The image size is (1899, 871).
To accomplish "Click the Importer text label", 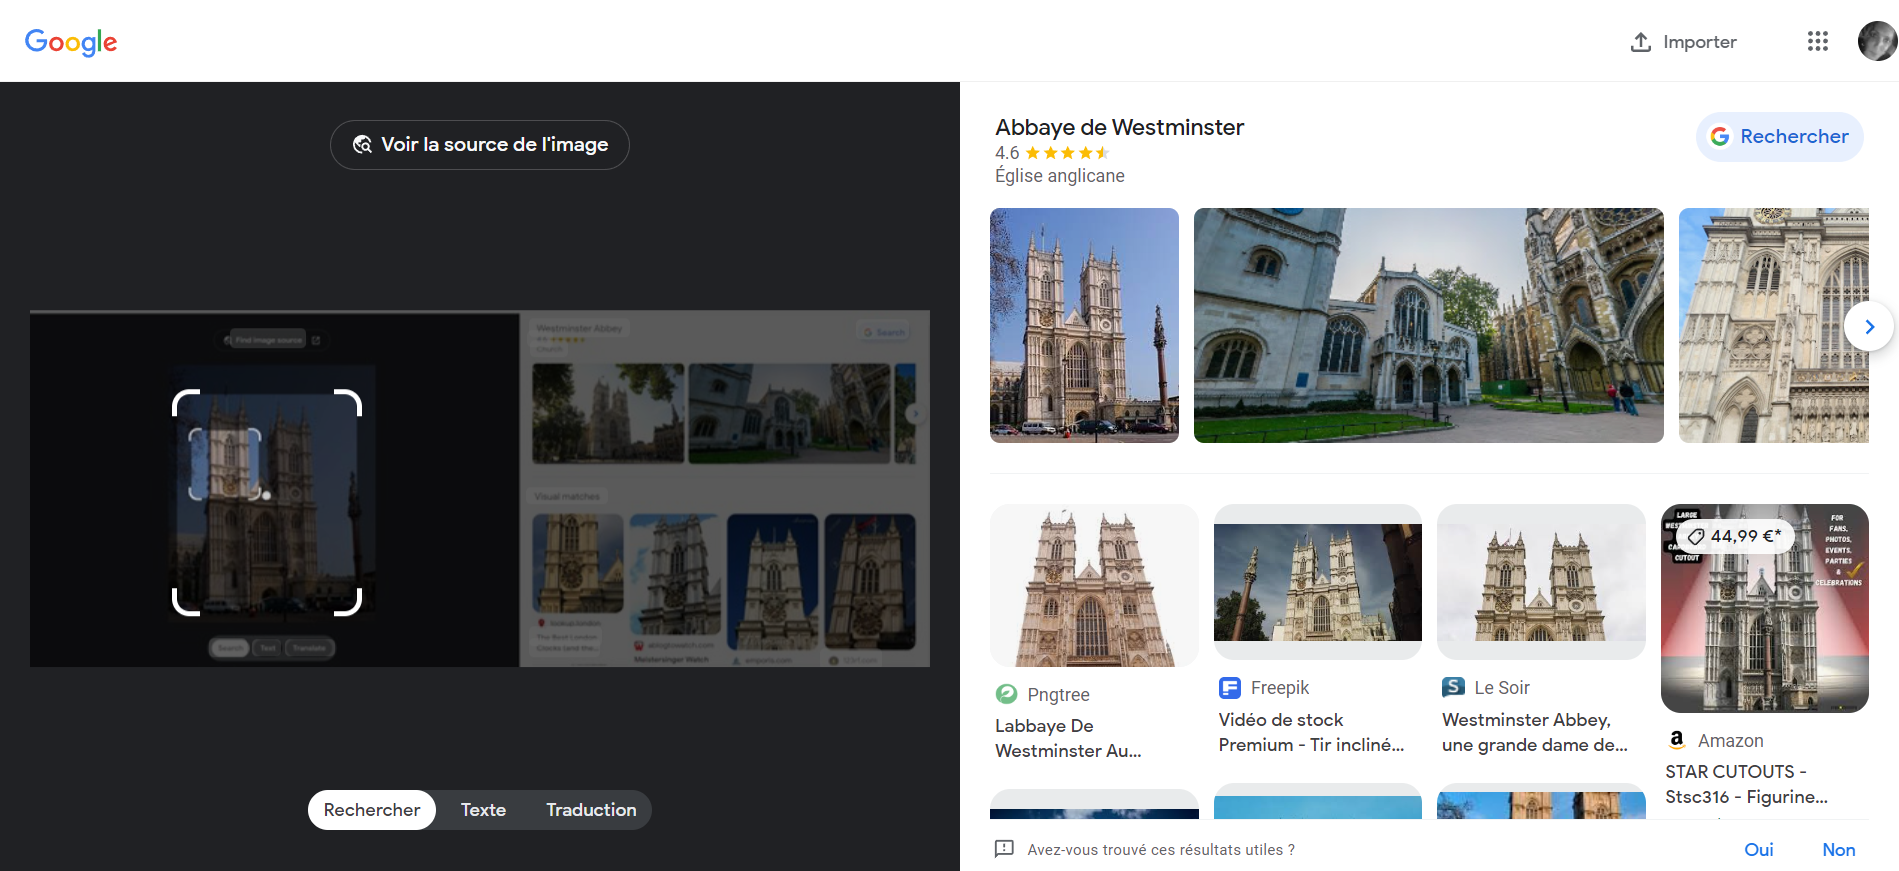I will tap(1700, 42).
